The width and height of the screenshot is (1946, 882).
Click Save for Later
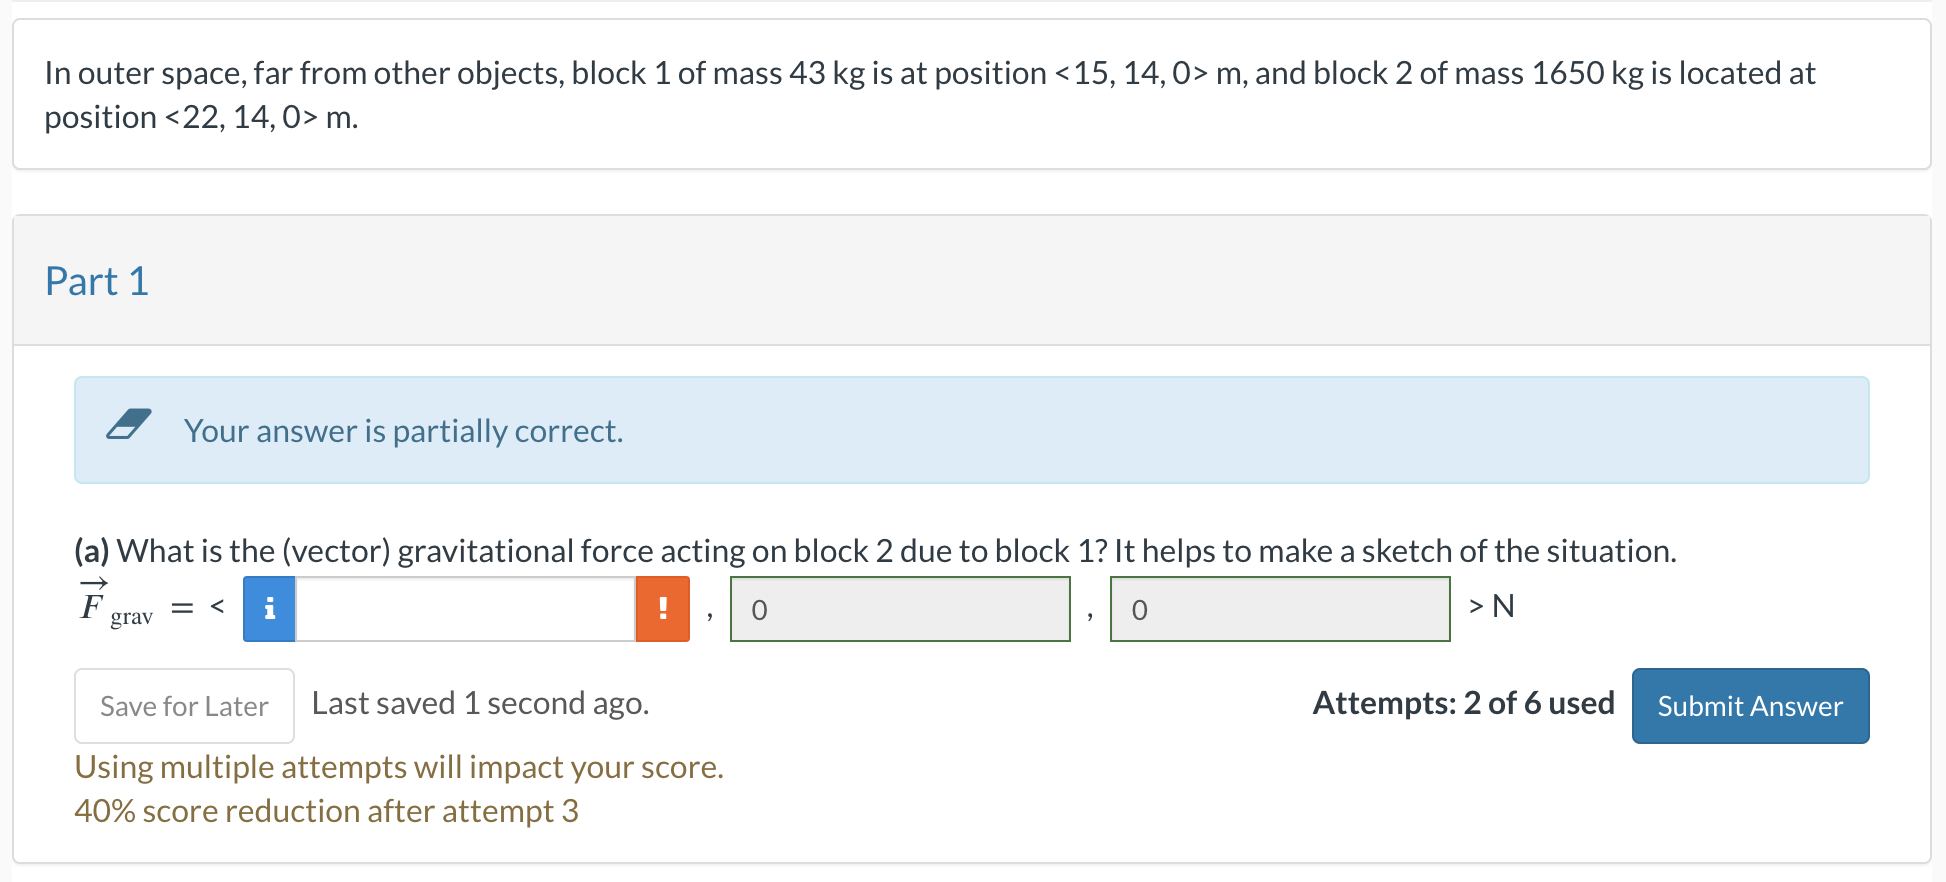[x=184, y=705]
